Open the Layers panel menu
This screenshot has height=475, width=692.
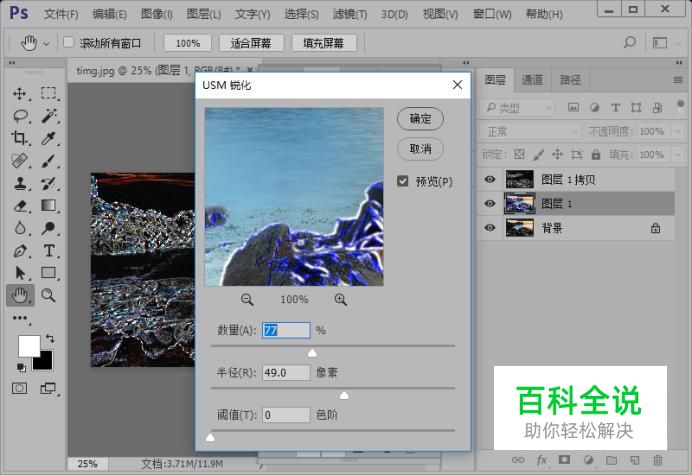pyautogui.click(x=678, y=80)
